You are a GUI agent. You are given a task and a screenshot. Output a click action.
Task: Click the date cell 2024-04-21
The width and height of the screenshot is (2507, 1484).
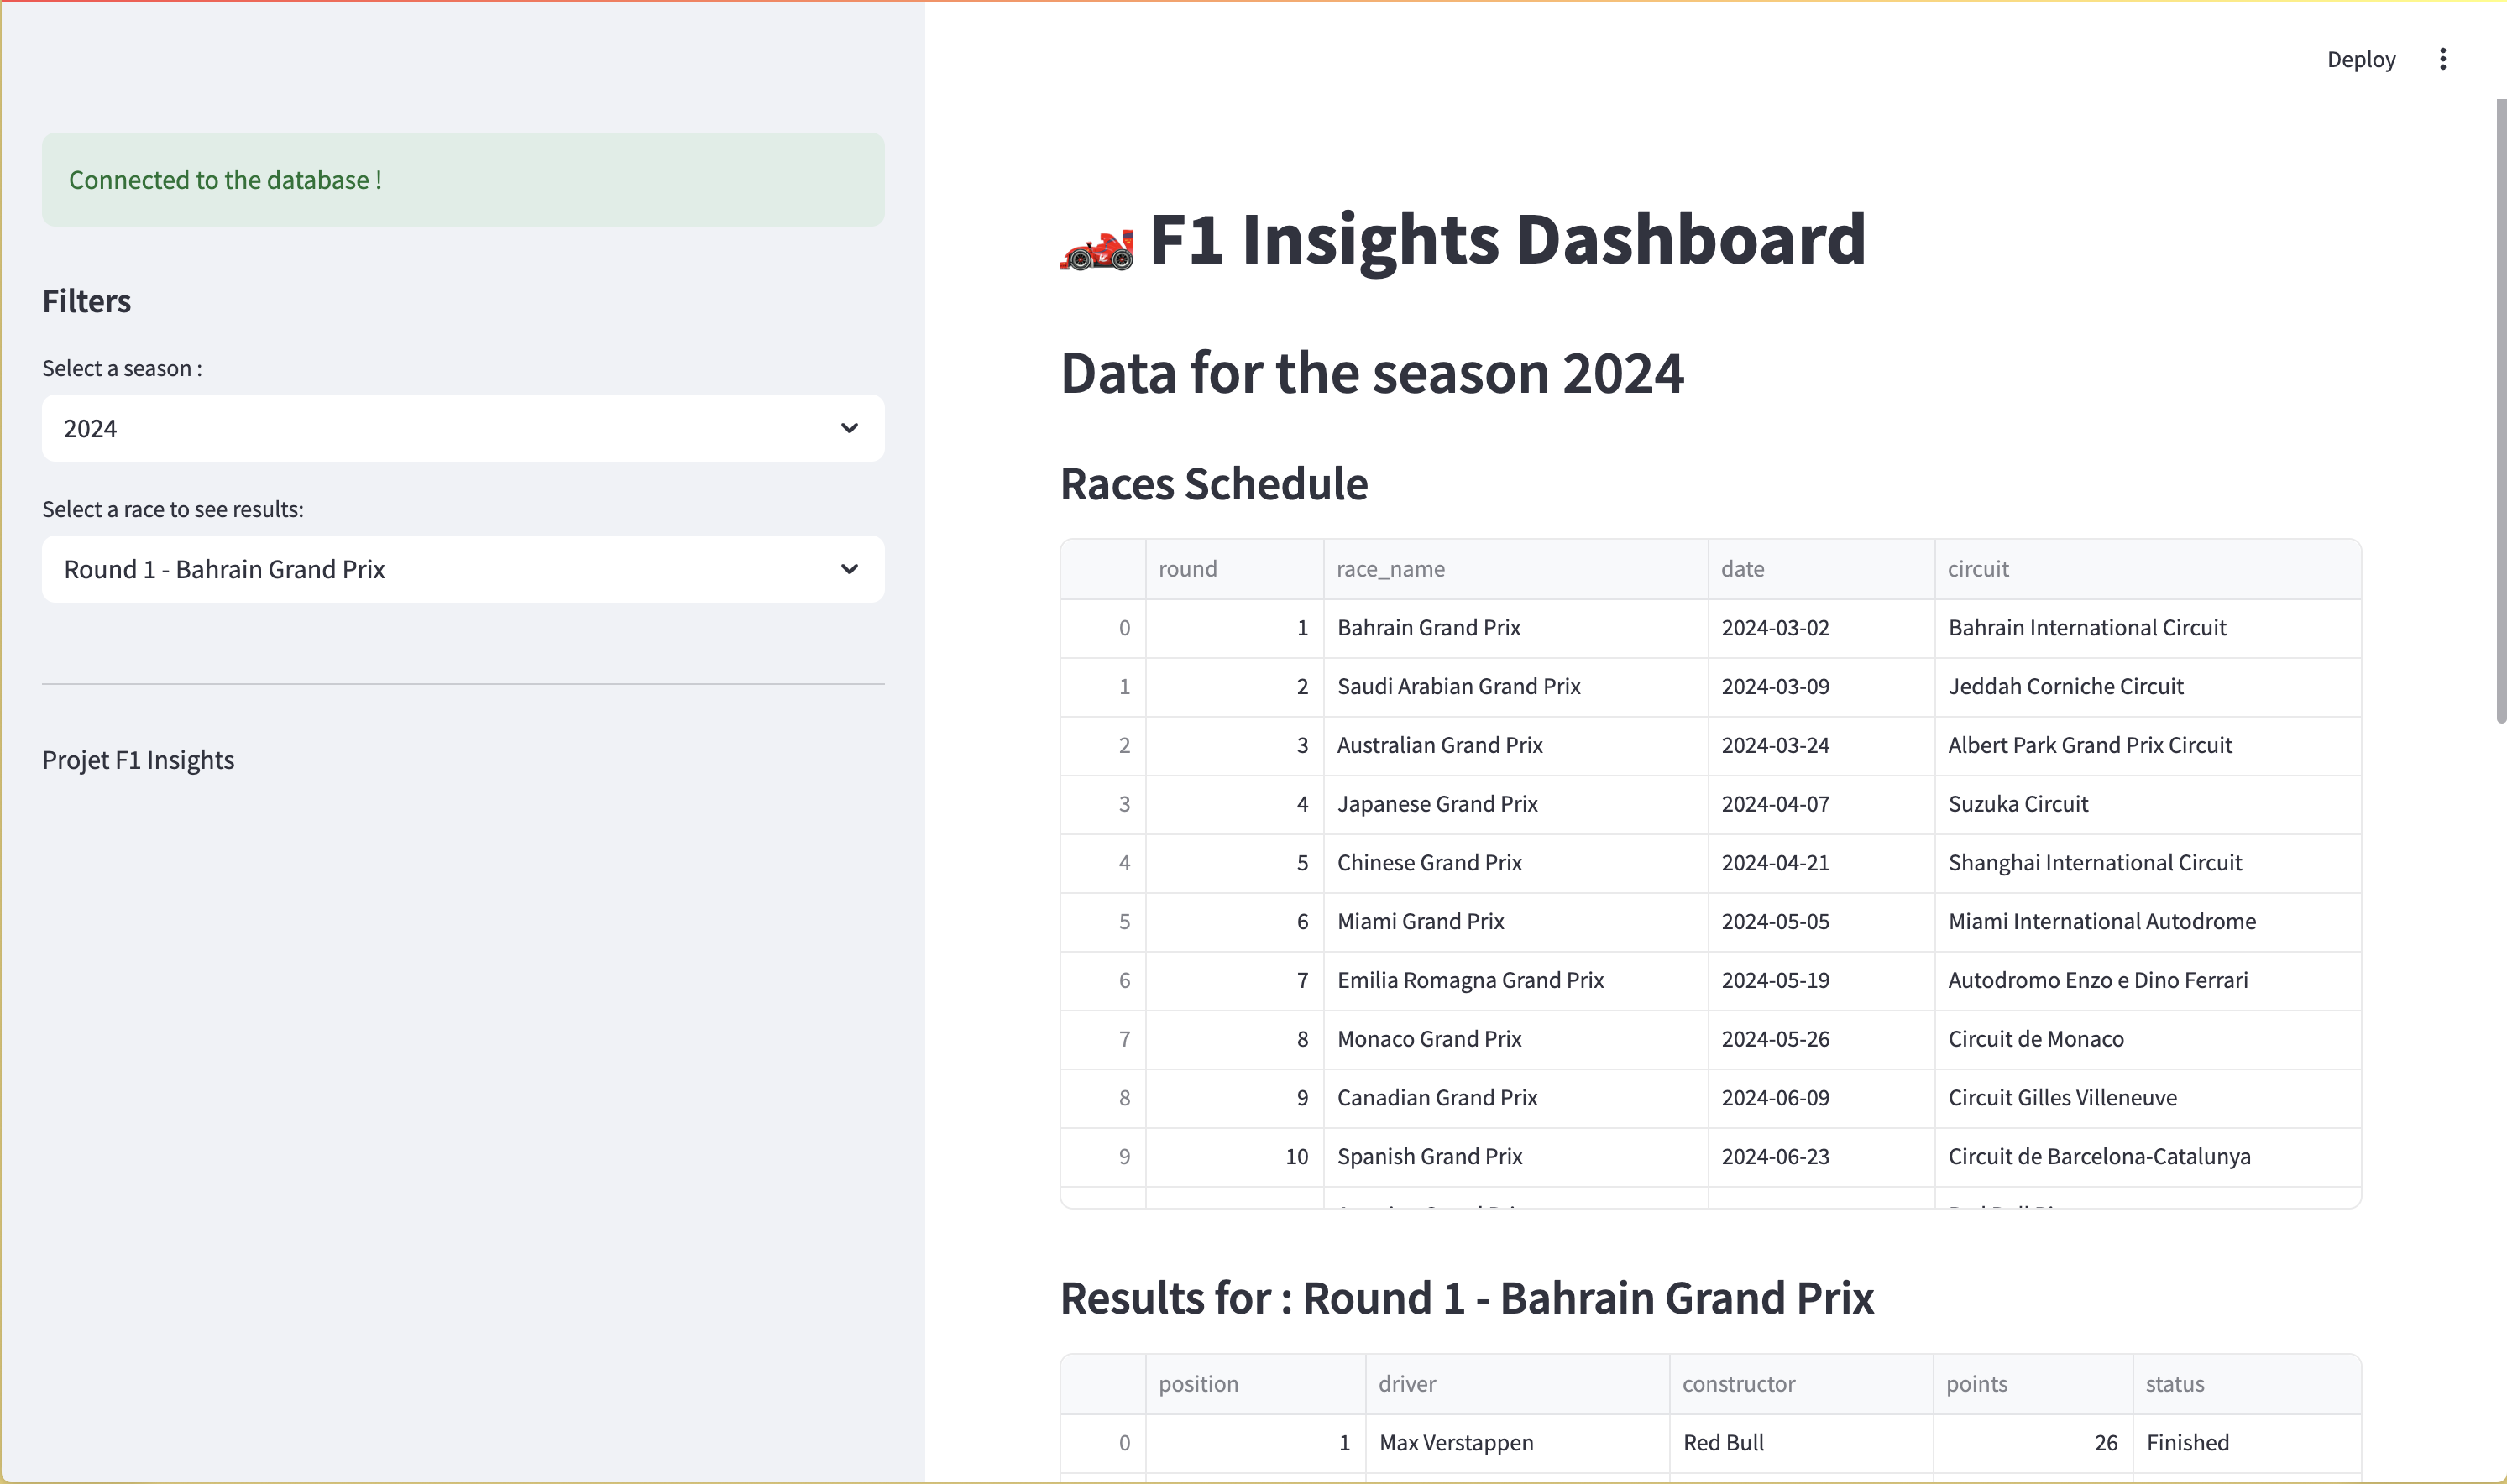tap(1821, 863)
